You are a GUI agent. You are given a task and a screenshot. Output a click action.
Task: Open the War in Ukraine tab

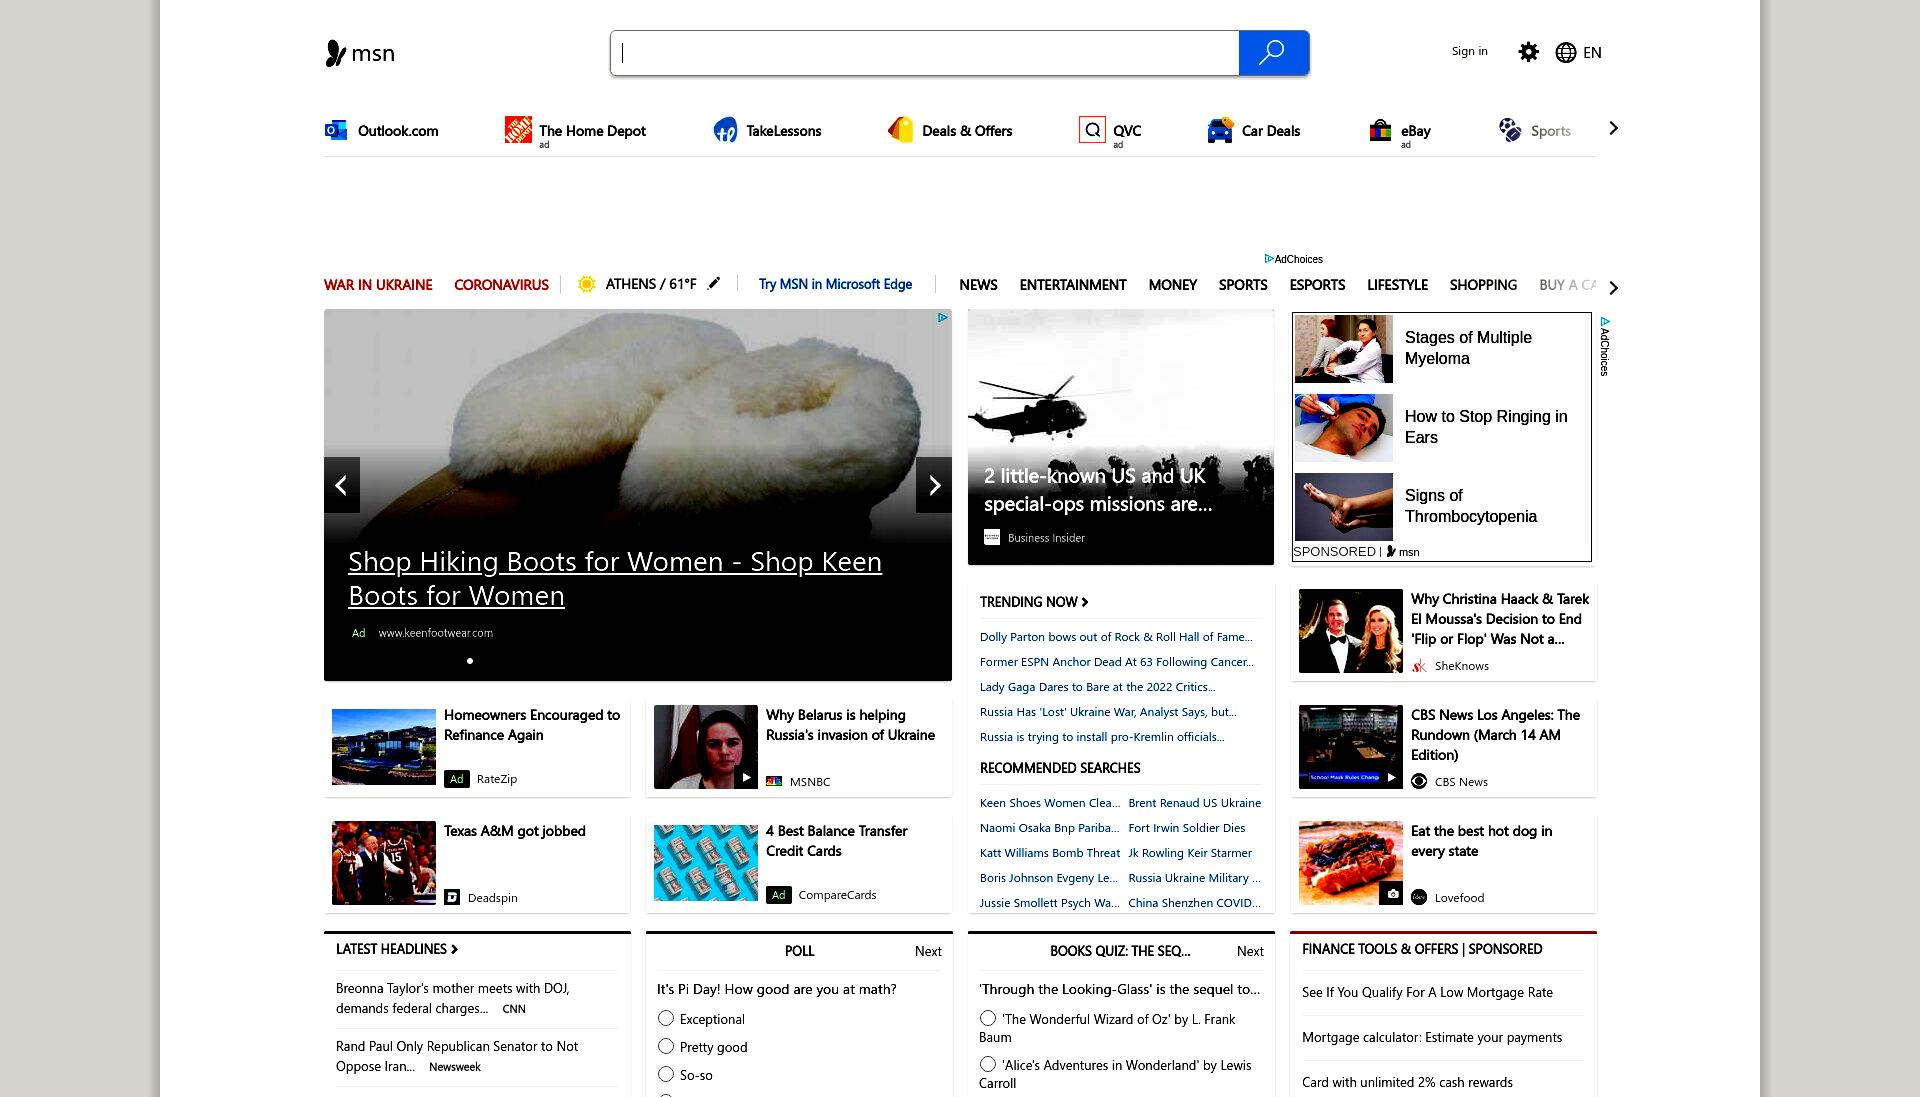tap(378, 285)
